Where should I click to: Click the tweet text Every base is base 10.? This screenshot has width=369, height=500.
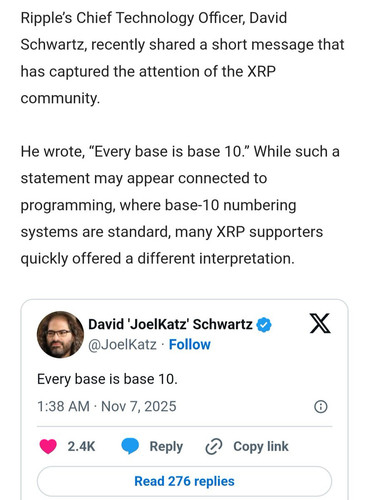click(107, 379)
